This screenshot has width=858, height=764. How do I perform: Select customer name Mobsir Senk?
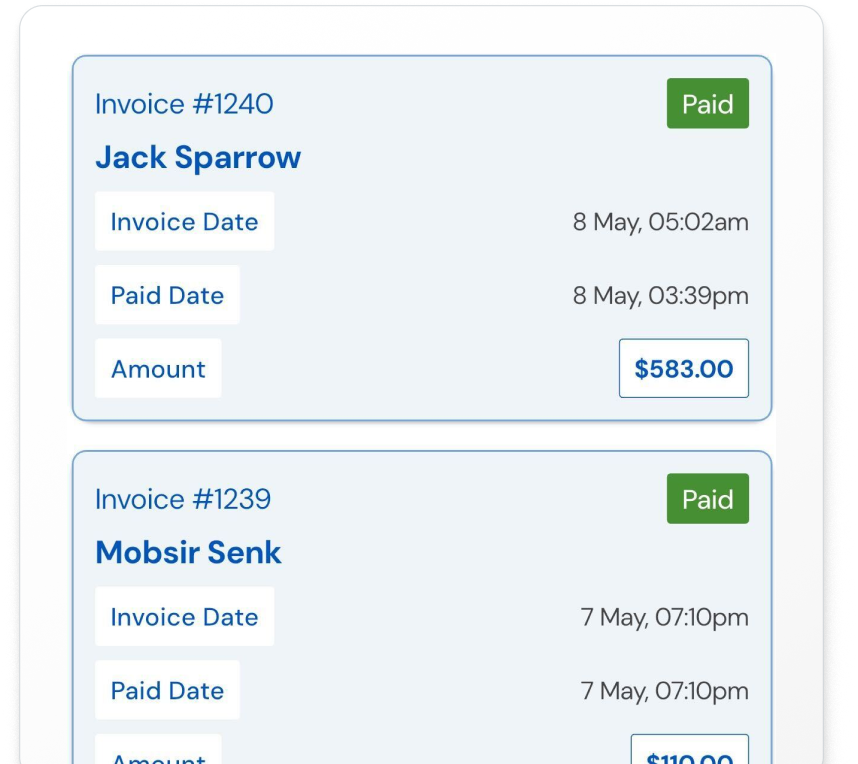coord(188,552)
